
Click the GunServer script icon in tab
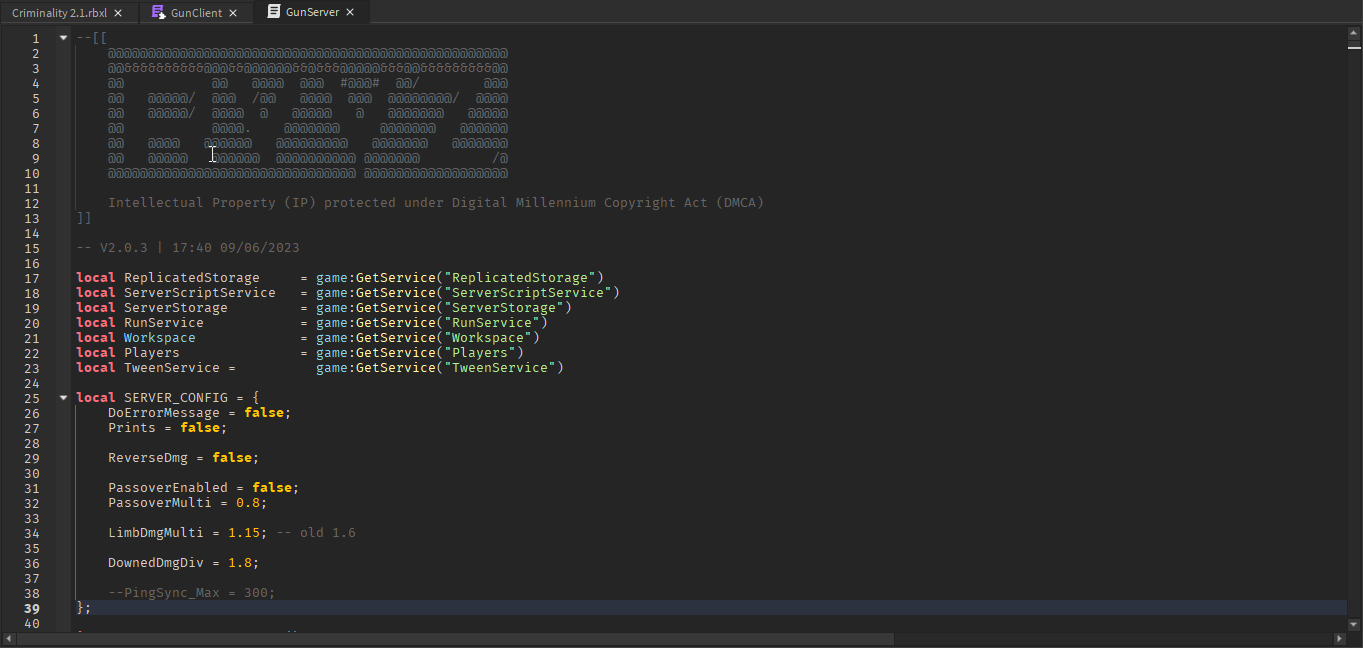(273, 12)
